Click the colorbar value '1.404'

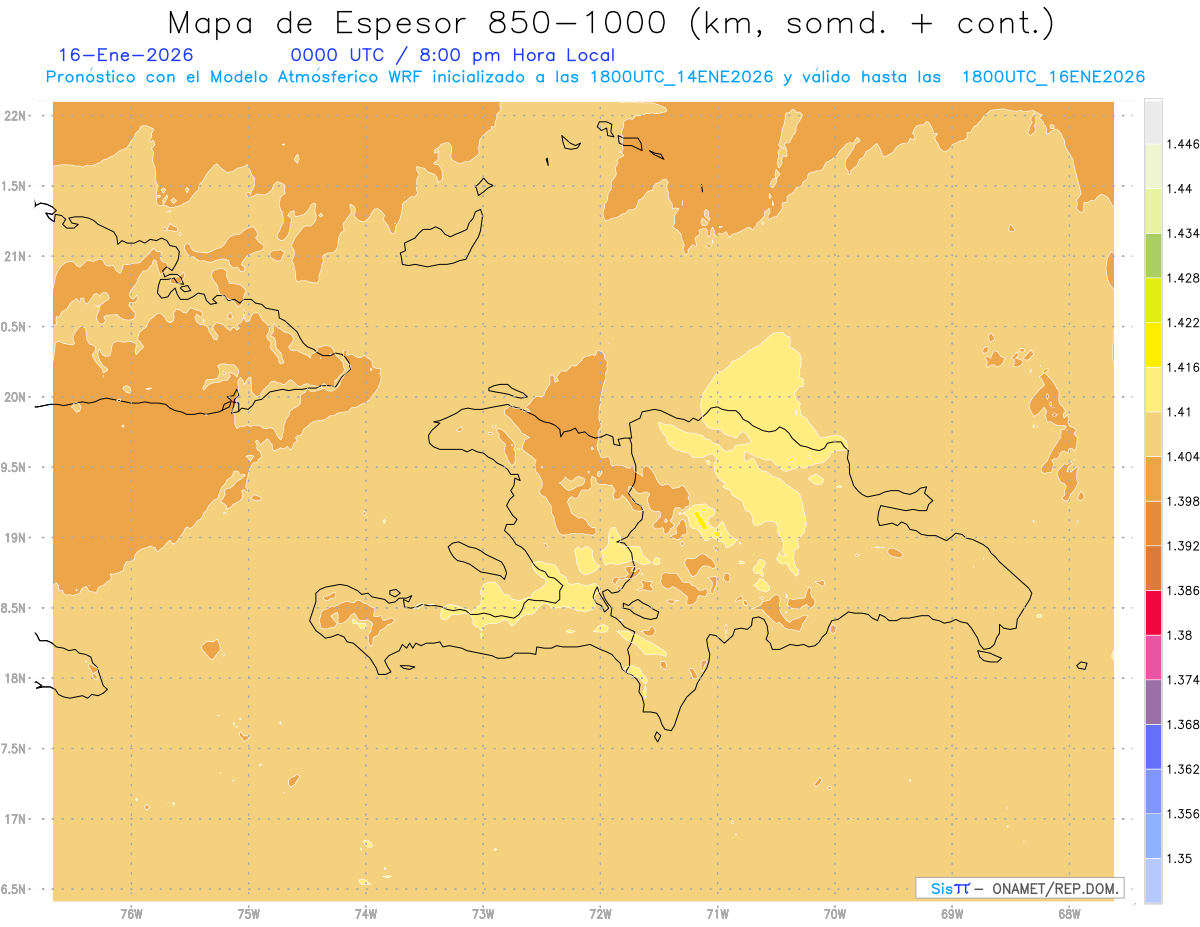1185,456
